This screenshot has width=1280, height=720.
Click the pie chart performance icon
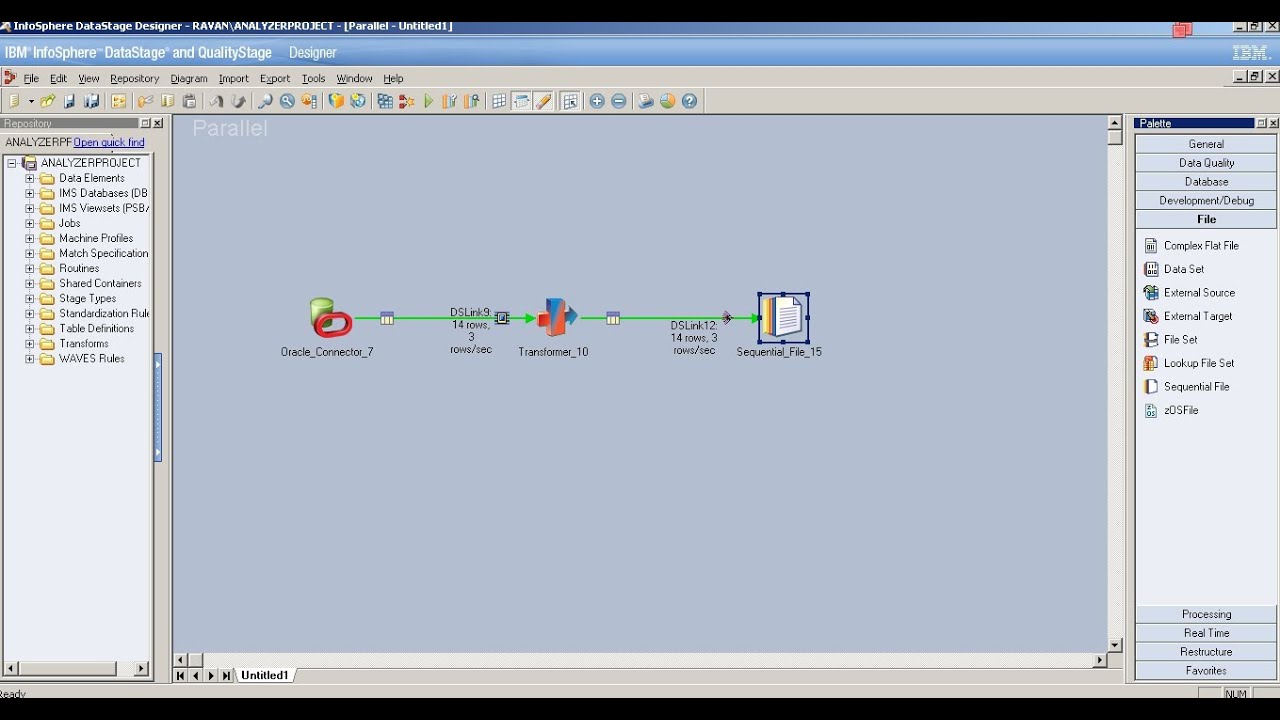click(668, 101)
